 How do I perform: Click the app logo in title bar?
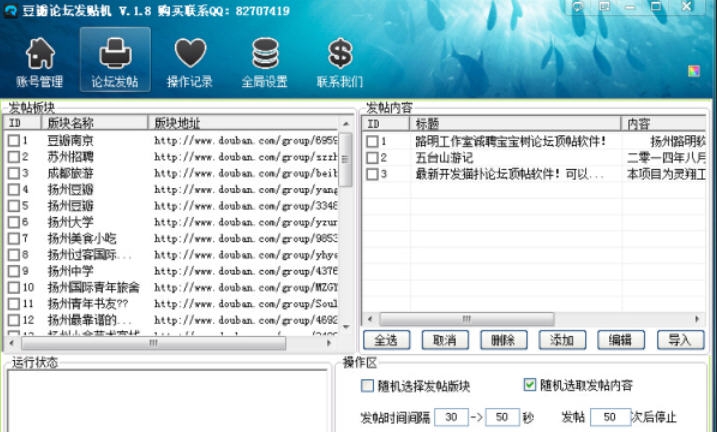10,10
